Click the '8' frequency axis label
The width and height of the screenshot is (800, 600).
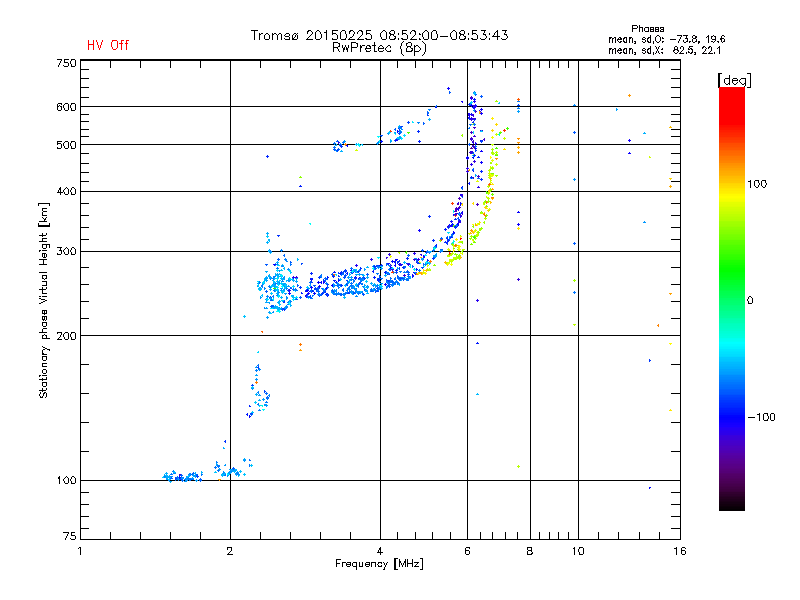(530, 551)
